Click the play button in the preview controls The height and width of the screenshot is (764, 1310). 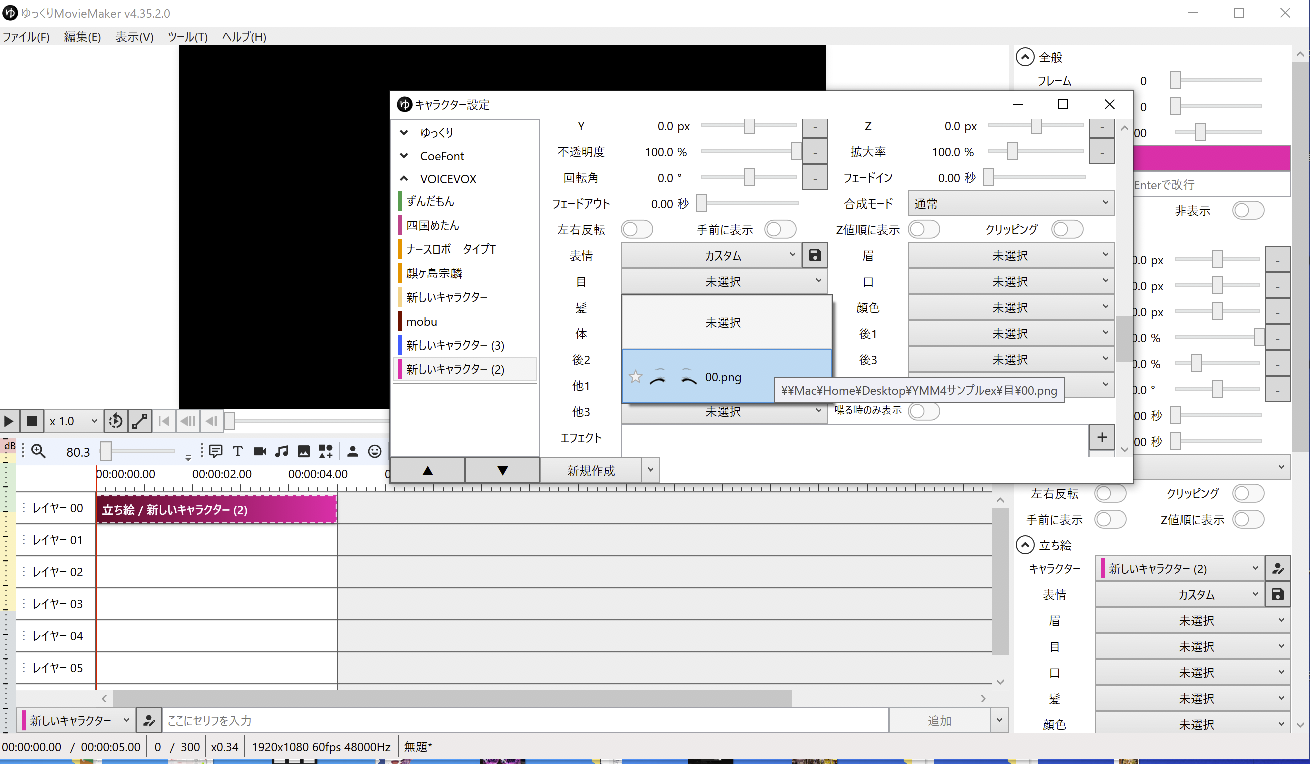click(x=9, y=422)
